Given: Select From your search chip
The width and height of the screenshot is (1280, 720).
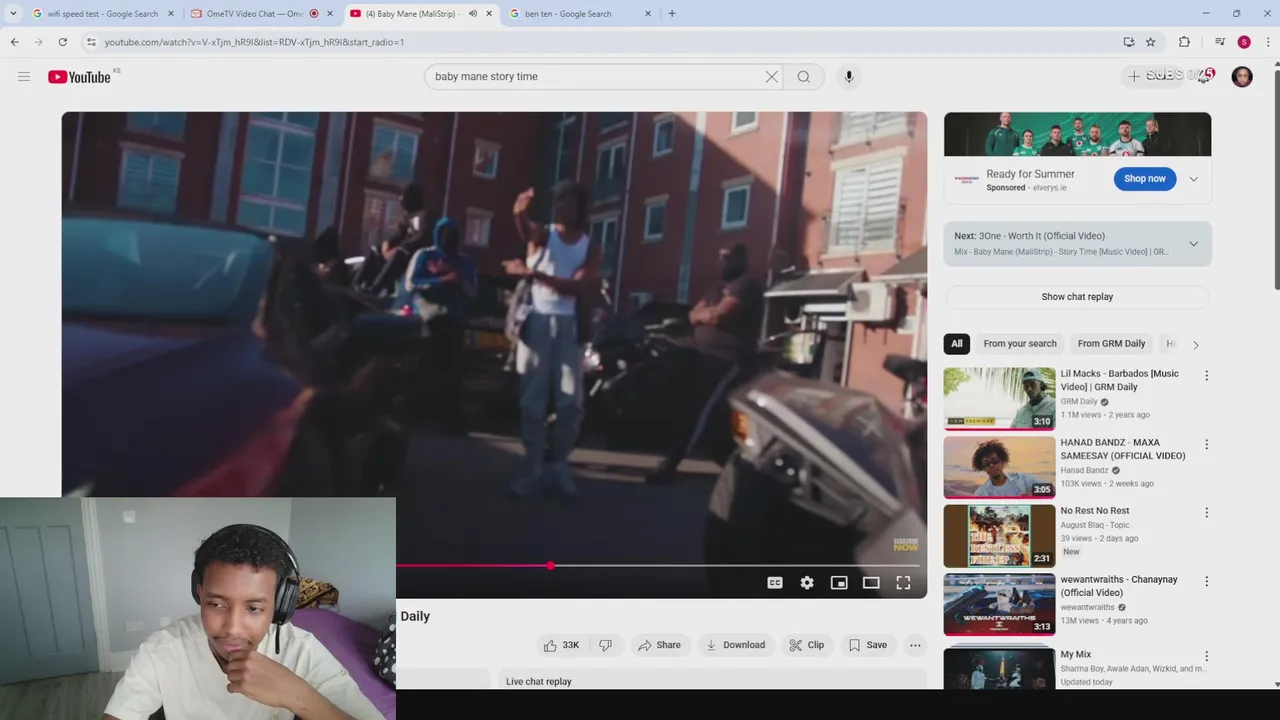Looking at the screenshot, I should [1019, 344].
